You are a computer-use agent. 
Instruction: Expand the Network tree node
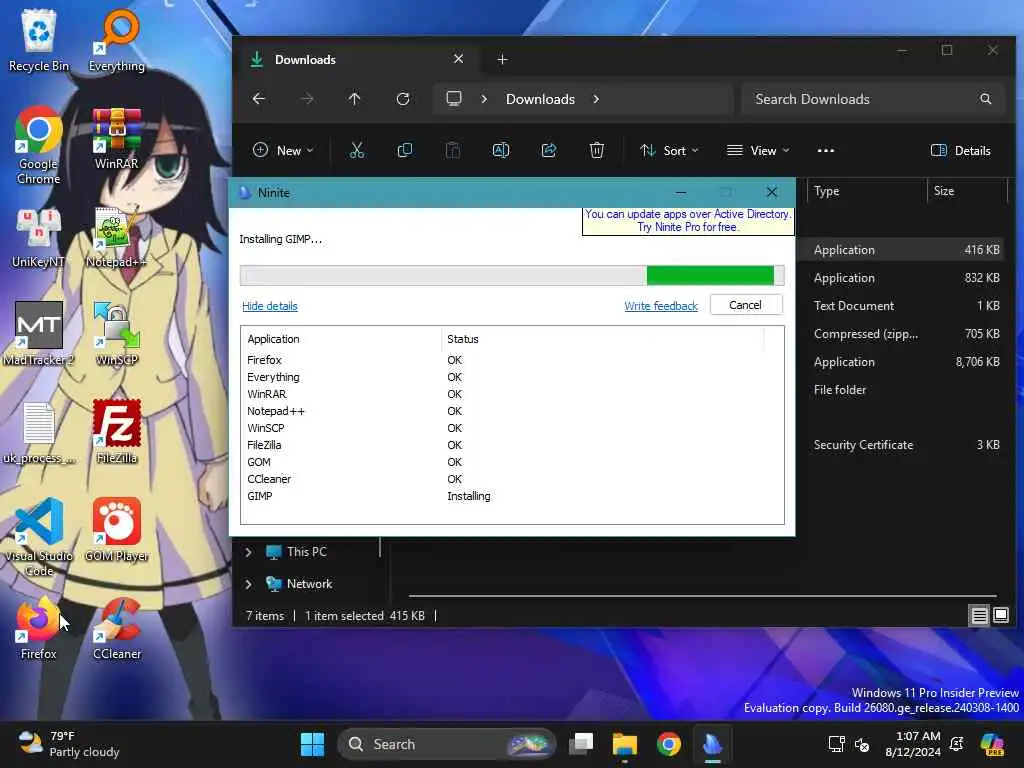point(248,584)
